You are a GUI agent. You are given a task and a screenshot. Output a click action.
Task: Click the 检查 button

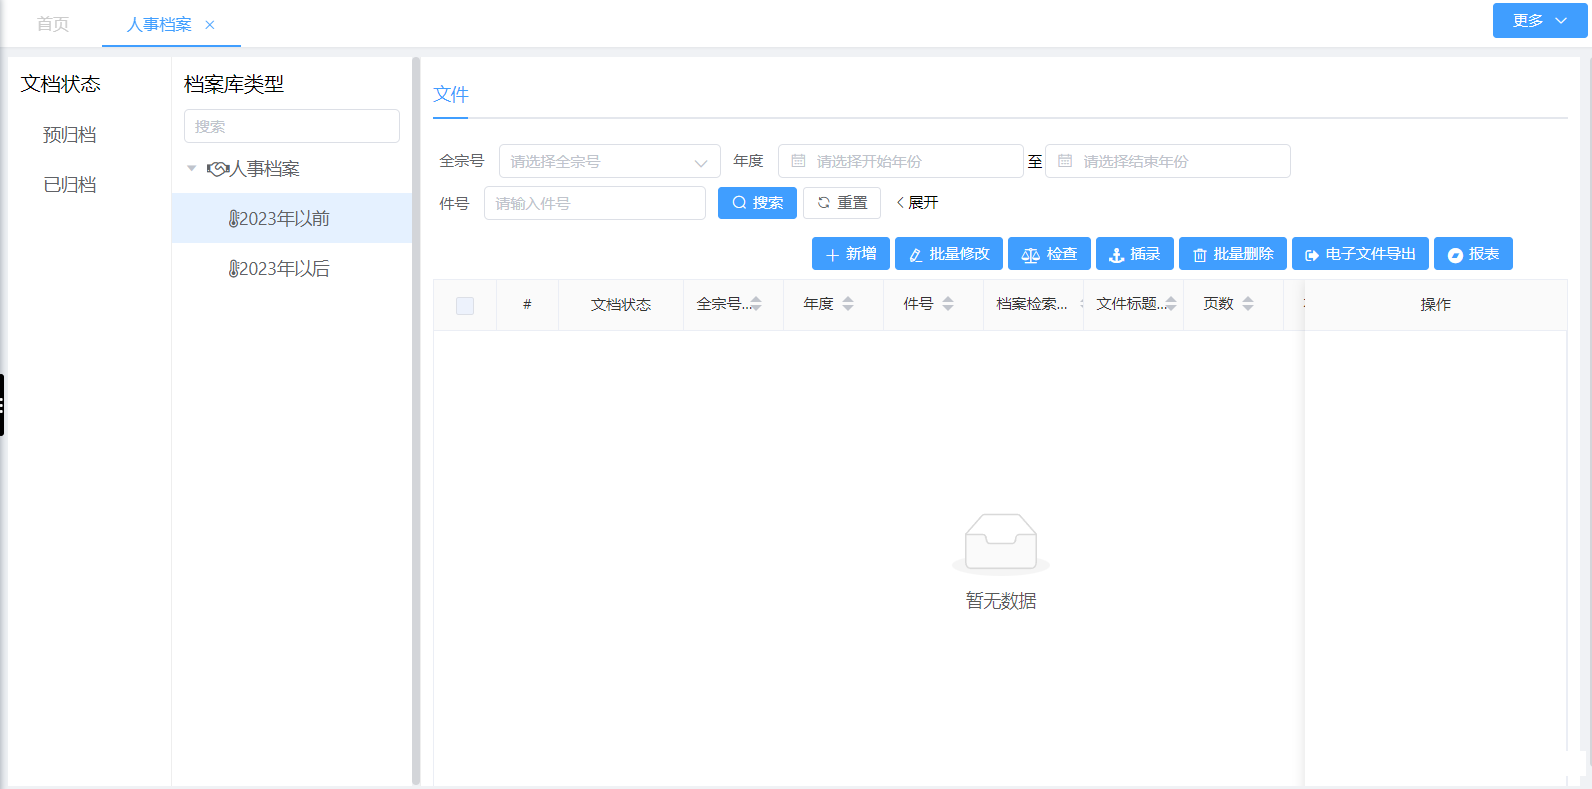pos(1049,254)
